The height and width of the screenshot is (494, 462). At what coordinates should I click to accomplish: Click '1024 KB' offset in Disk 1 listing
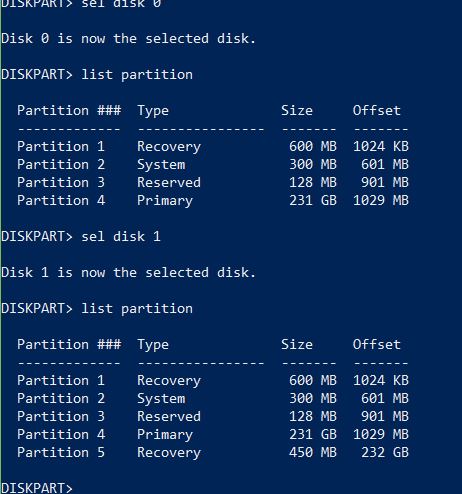coord(381,380)
